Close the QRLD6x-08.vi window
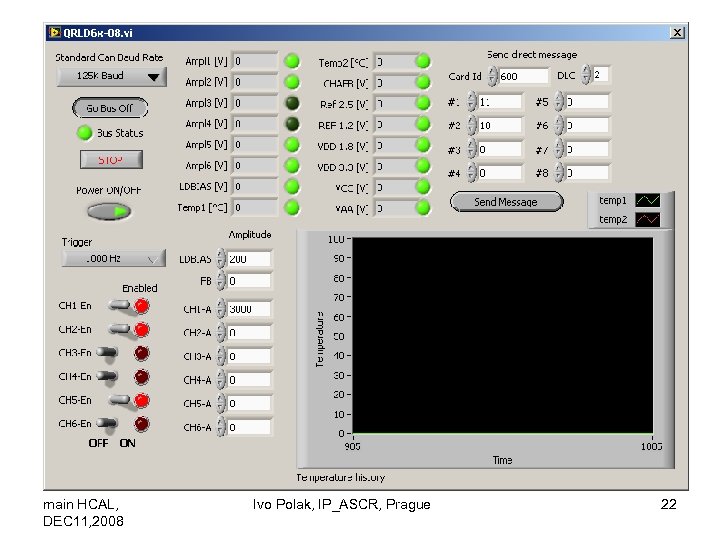 click(x=677, y=33)
